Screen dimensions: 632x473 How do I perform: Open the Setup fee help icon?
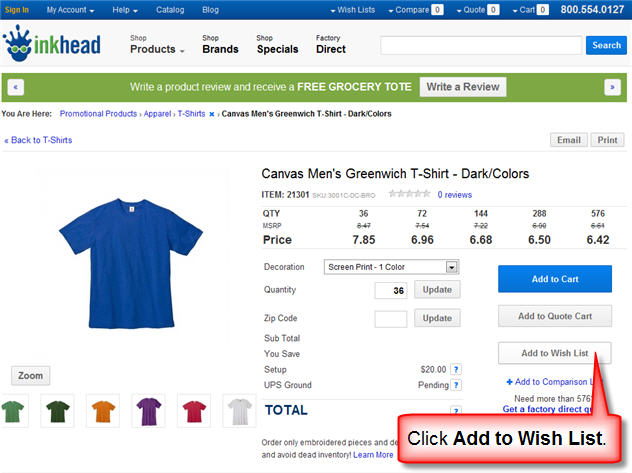456,369
